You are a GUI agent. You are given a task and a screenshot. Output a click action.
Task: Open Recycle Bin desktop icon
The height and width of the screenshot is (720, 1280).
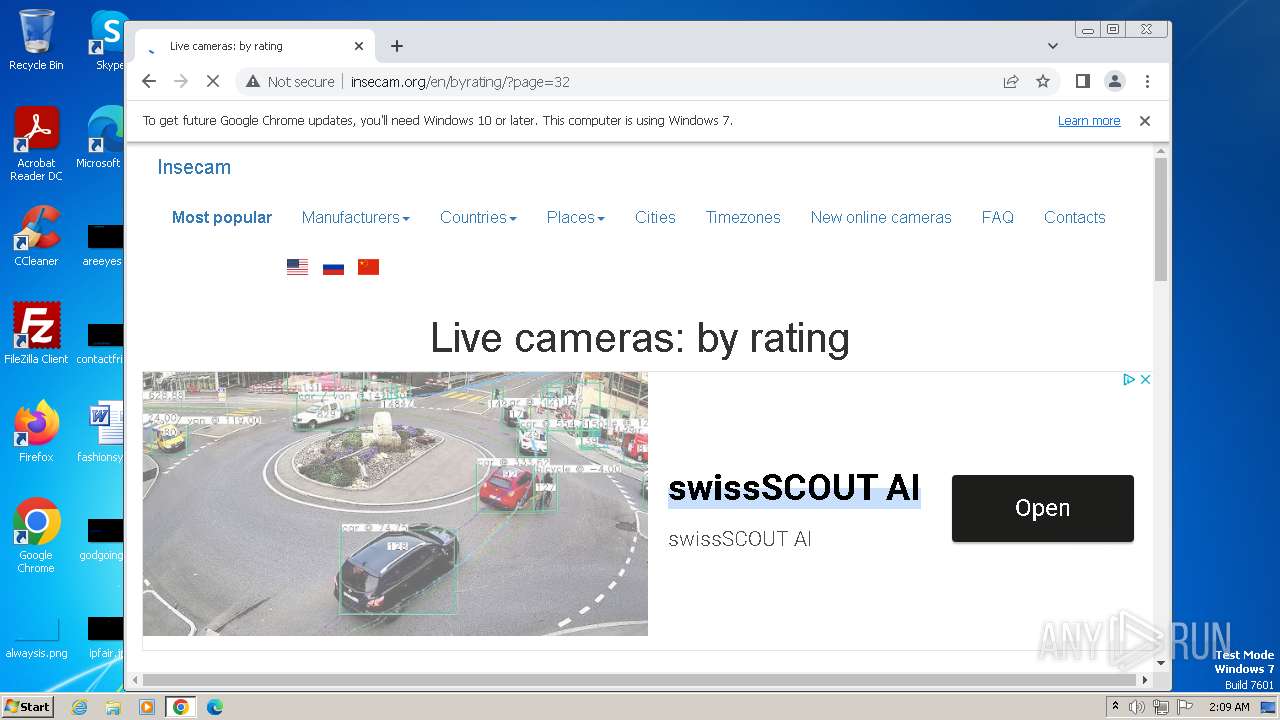coord(36,40)
